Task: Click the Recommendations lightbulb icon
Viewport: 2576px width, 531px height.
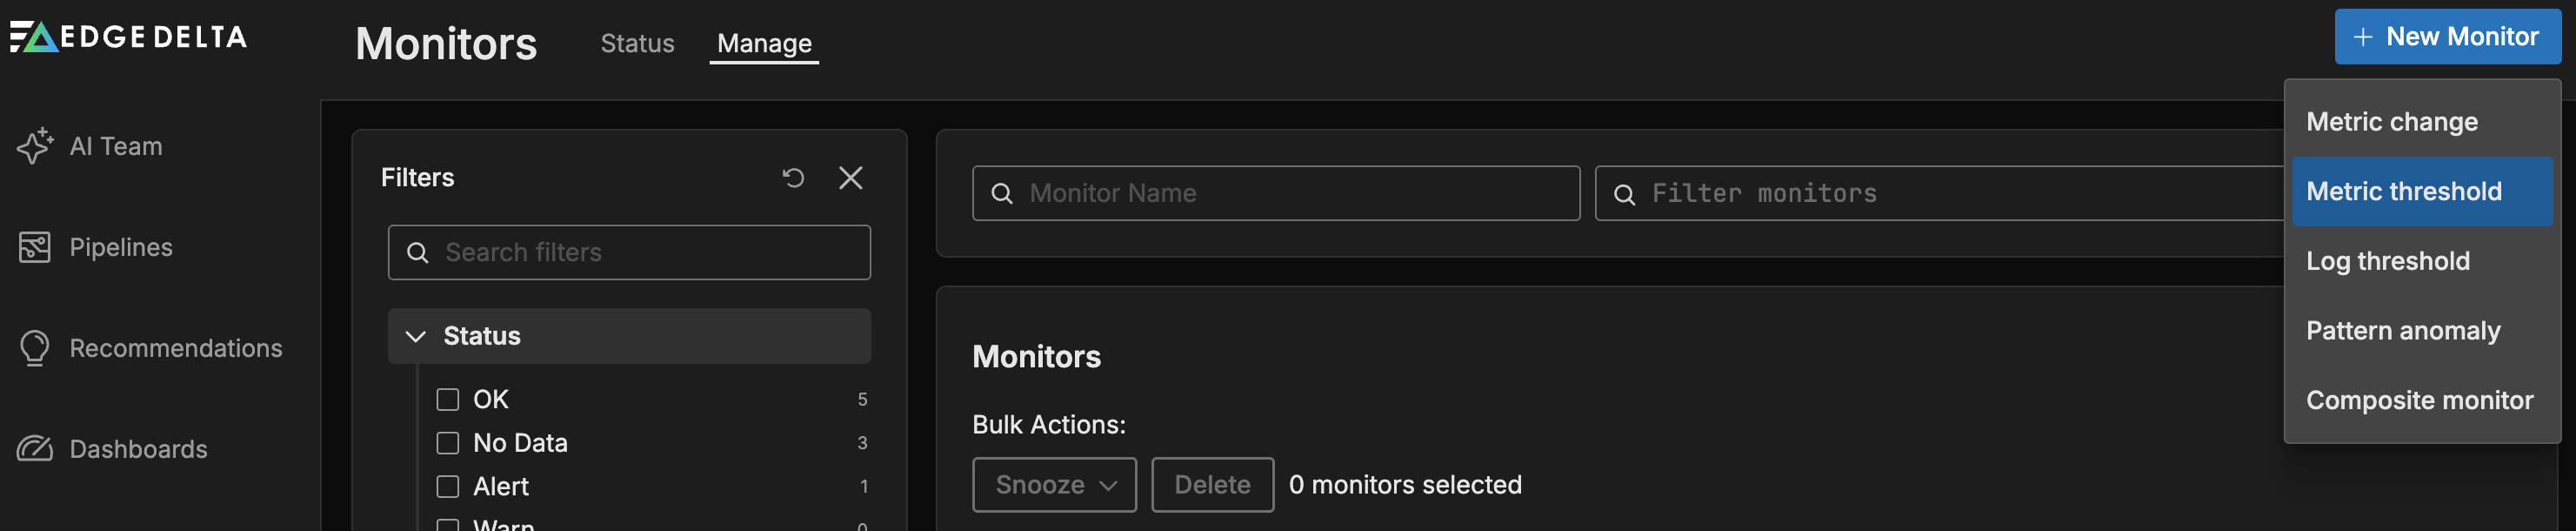Action: (x=34, y=348)
